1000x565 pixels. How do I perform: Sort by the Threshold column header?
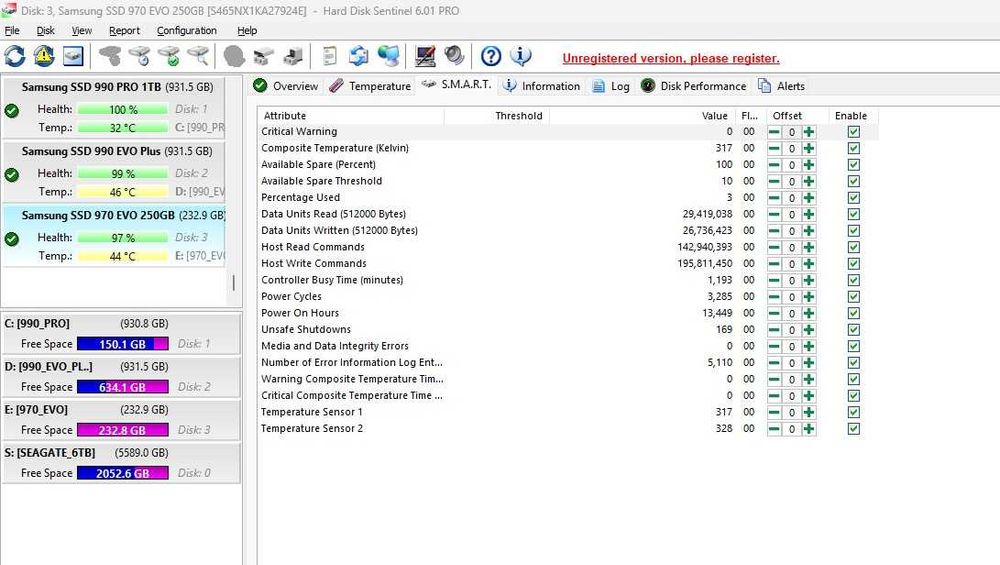coord(497,115)
